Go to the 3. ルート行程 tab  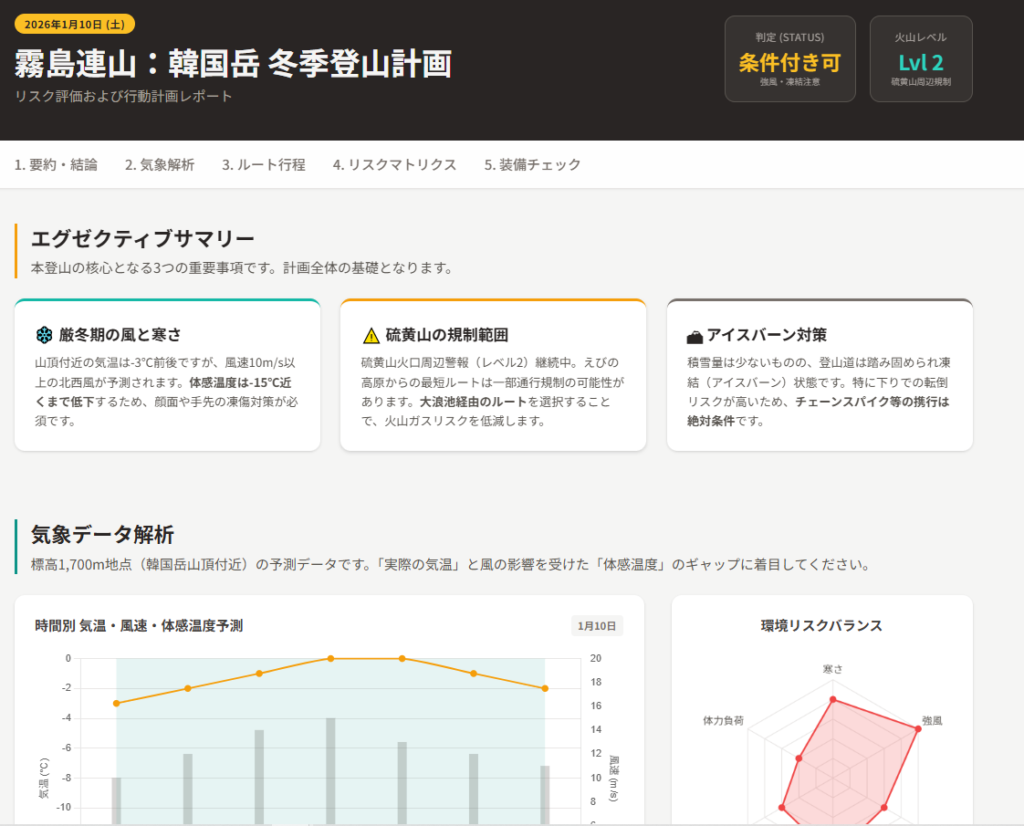tap(264, 165)
